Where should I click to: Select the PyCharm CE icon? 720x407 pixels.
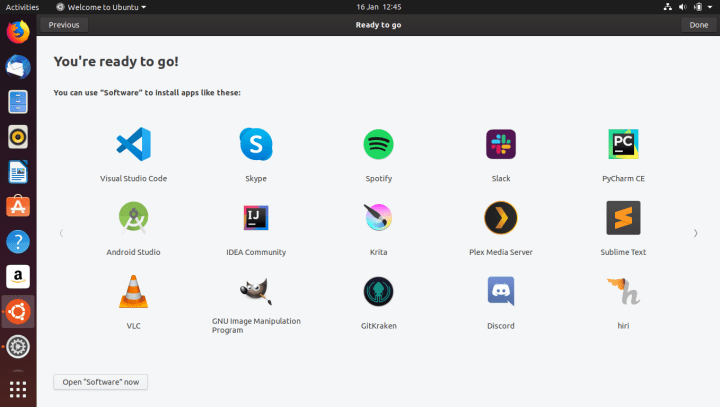[623, 144]
